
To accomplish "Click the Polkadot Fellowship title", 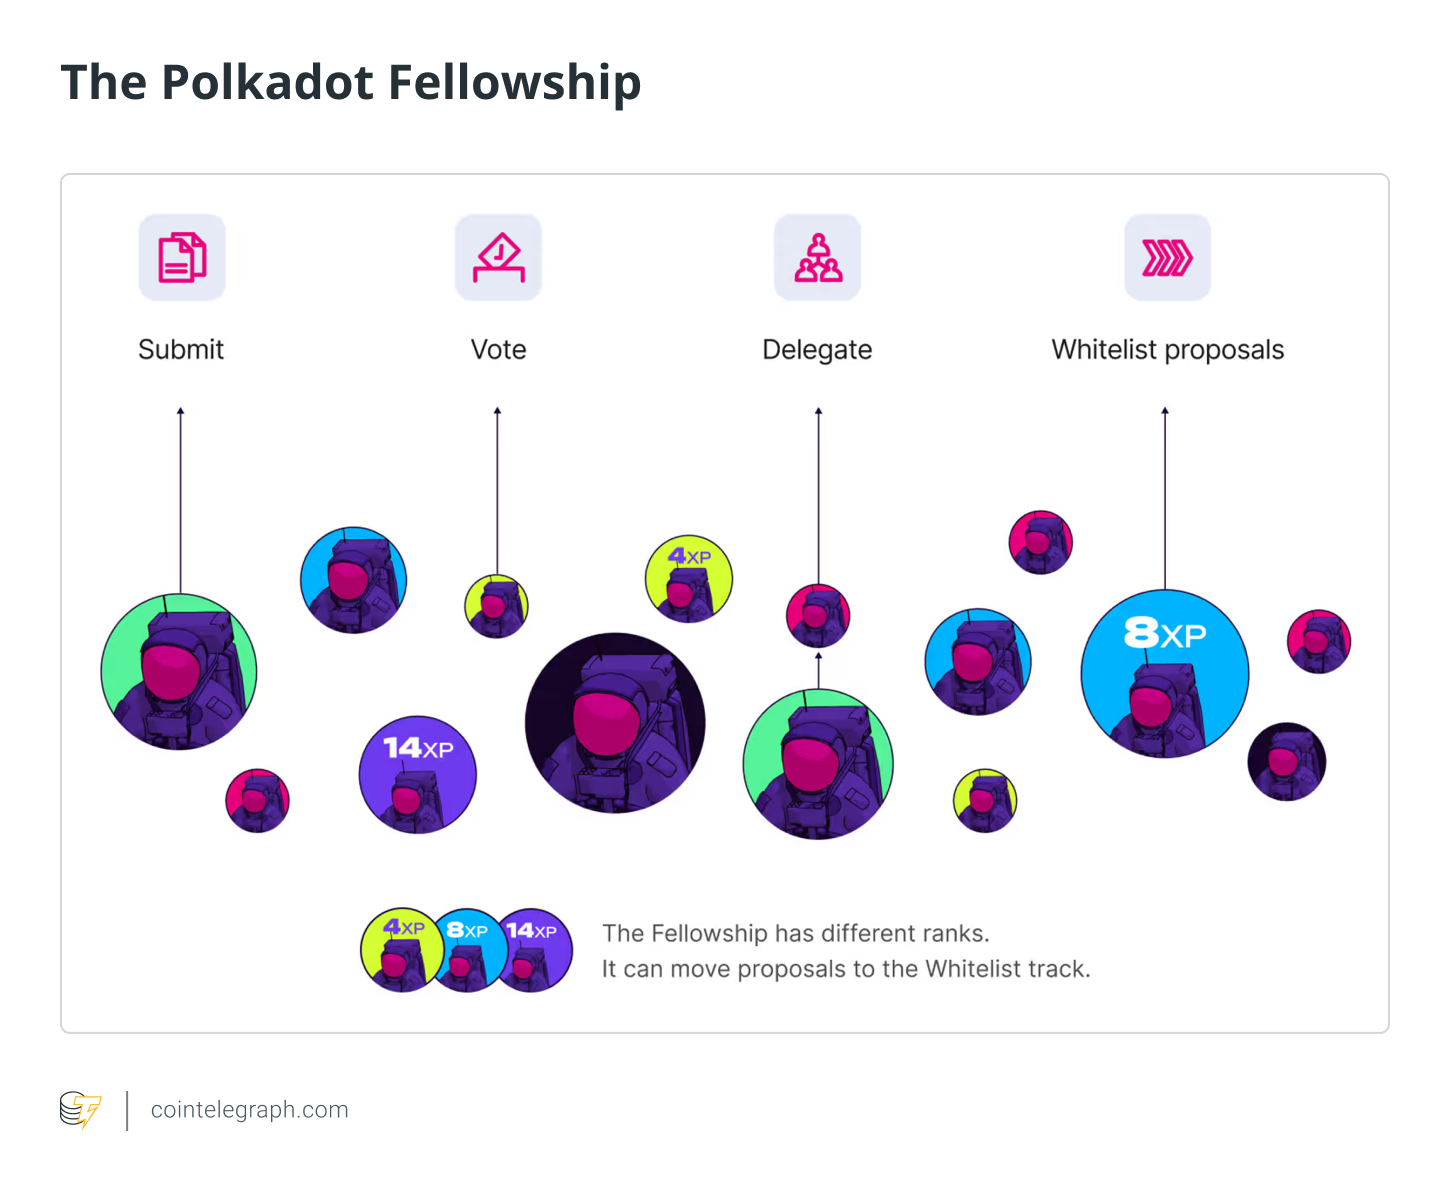I will 351,83.
